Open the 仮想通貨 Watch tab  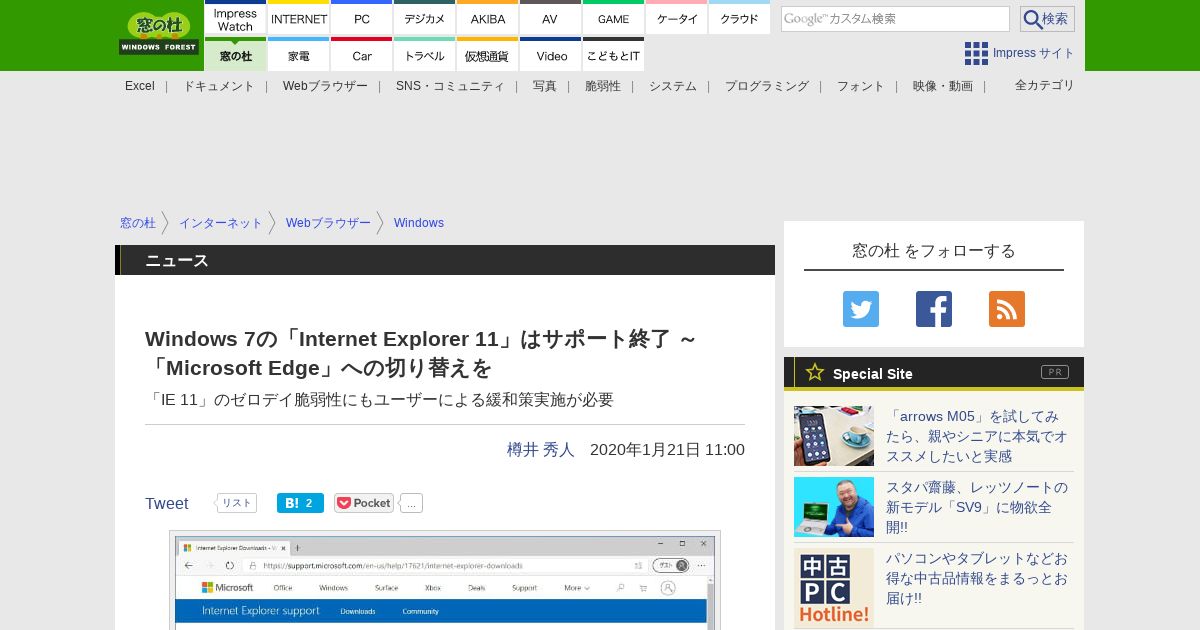point(488,55)
